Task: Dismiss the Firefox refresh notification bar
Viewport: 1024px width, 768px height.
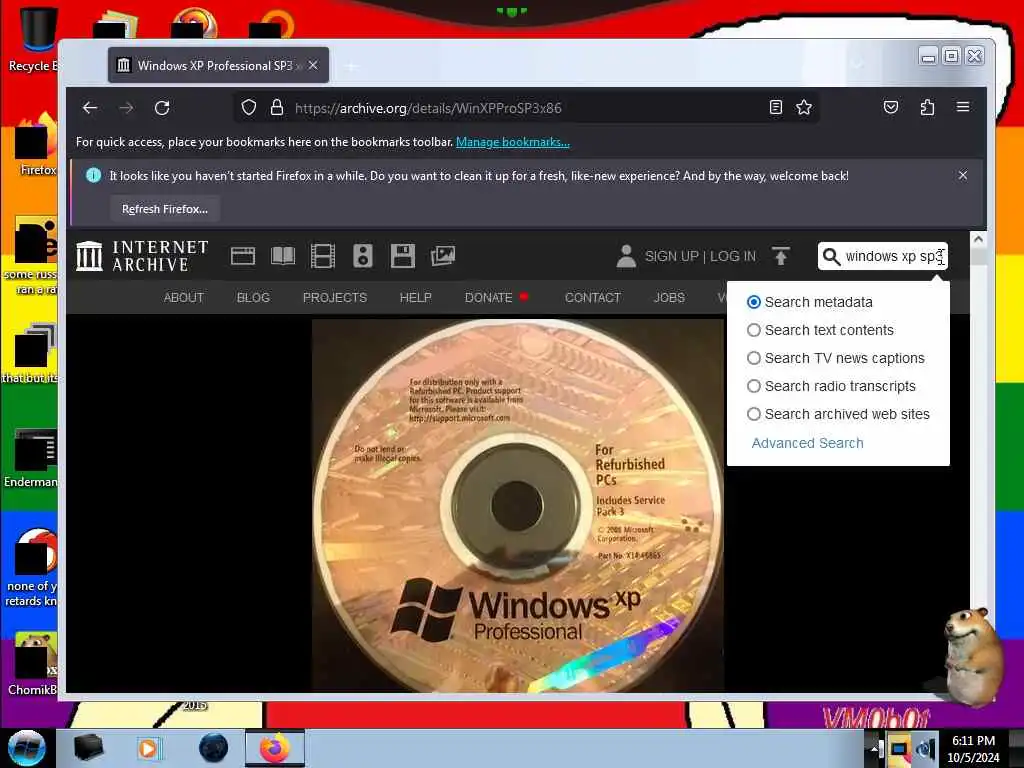Action: (963, 175)
